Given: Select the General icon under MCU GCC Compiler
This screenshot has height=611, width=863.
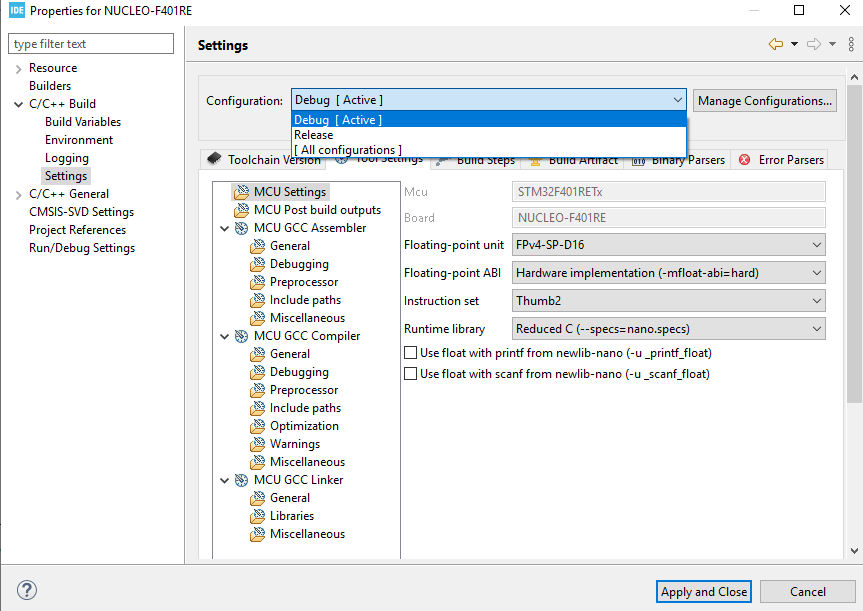Looking at the screenshot, I should (x=258, y=354).
